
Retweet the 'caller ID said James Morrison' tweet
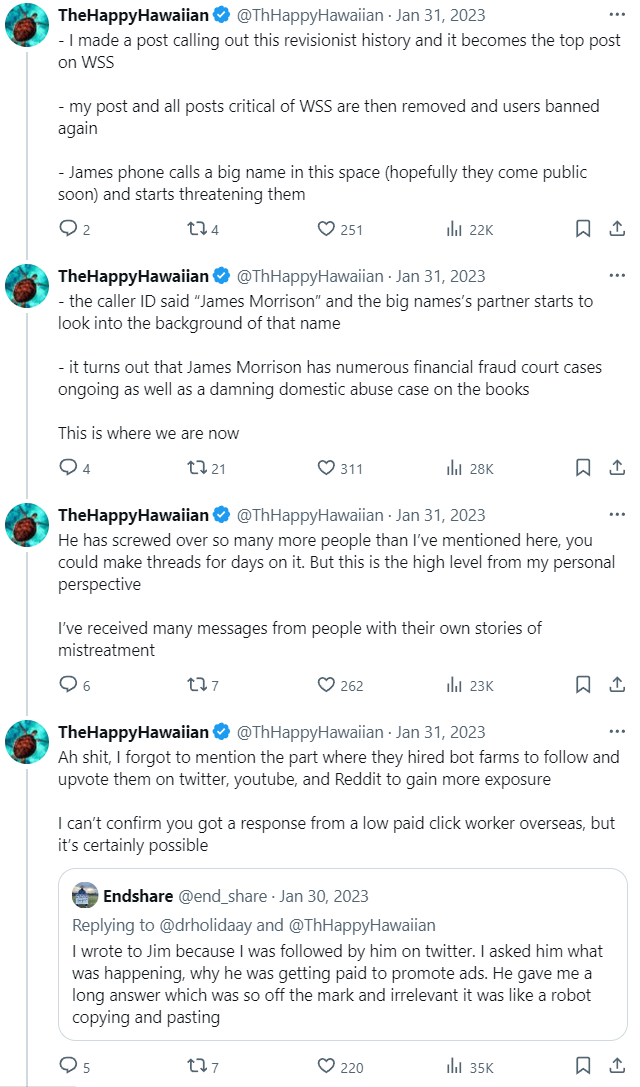tap(198, 468)
